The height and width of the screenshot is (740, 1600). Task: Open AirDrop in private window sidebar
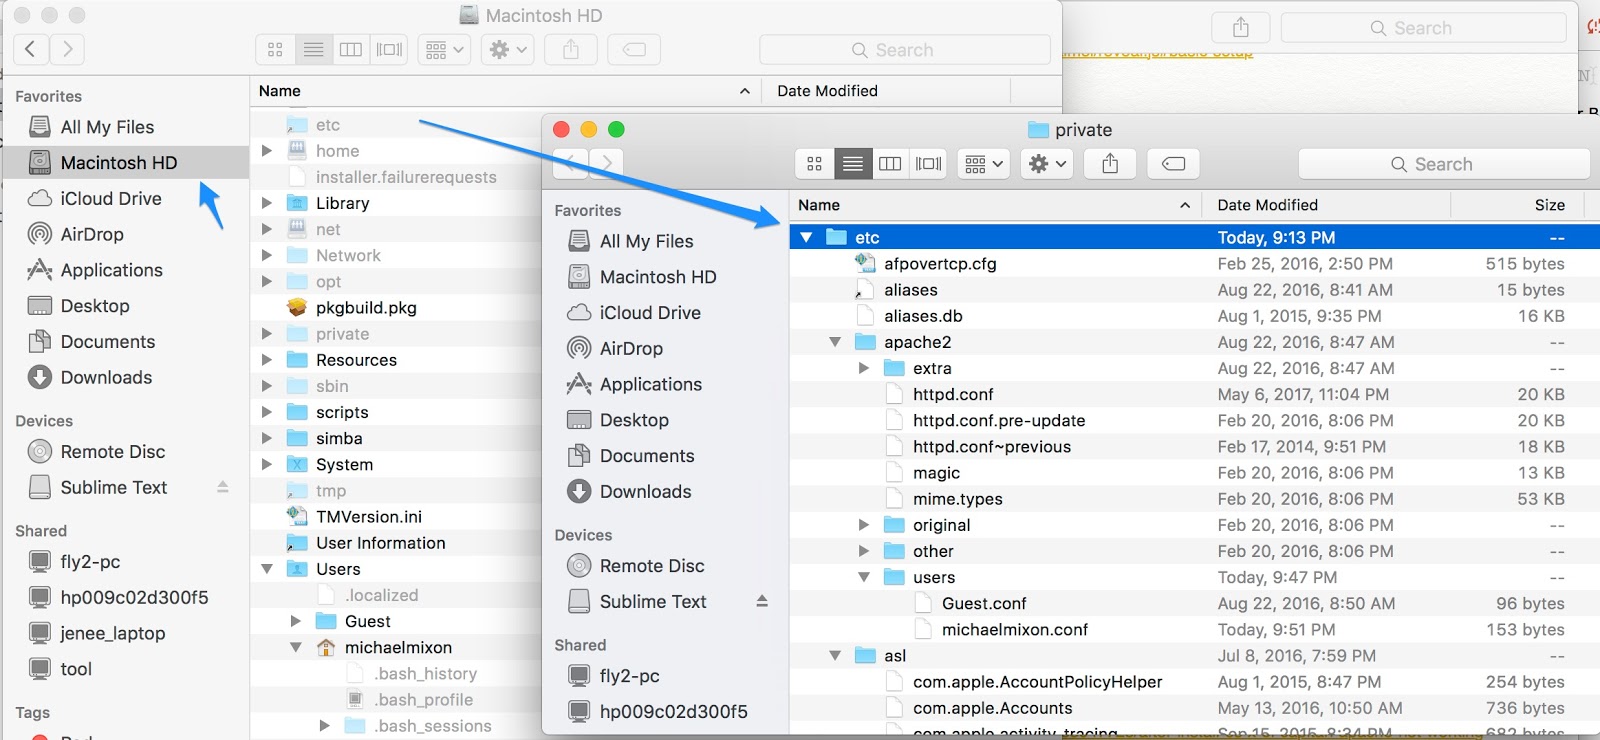point(631,349)
